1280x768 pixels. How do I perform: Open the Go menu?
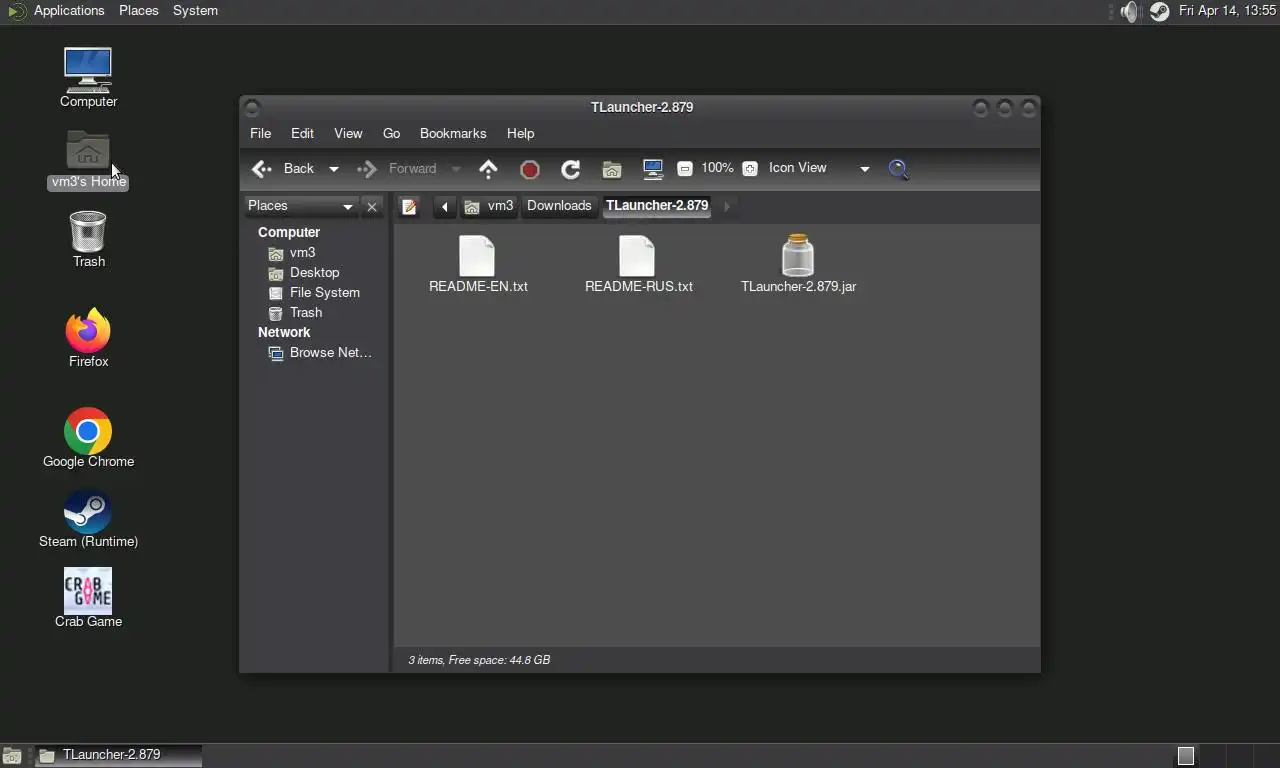[391, 133]
